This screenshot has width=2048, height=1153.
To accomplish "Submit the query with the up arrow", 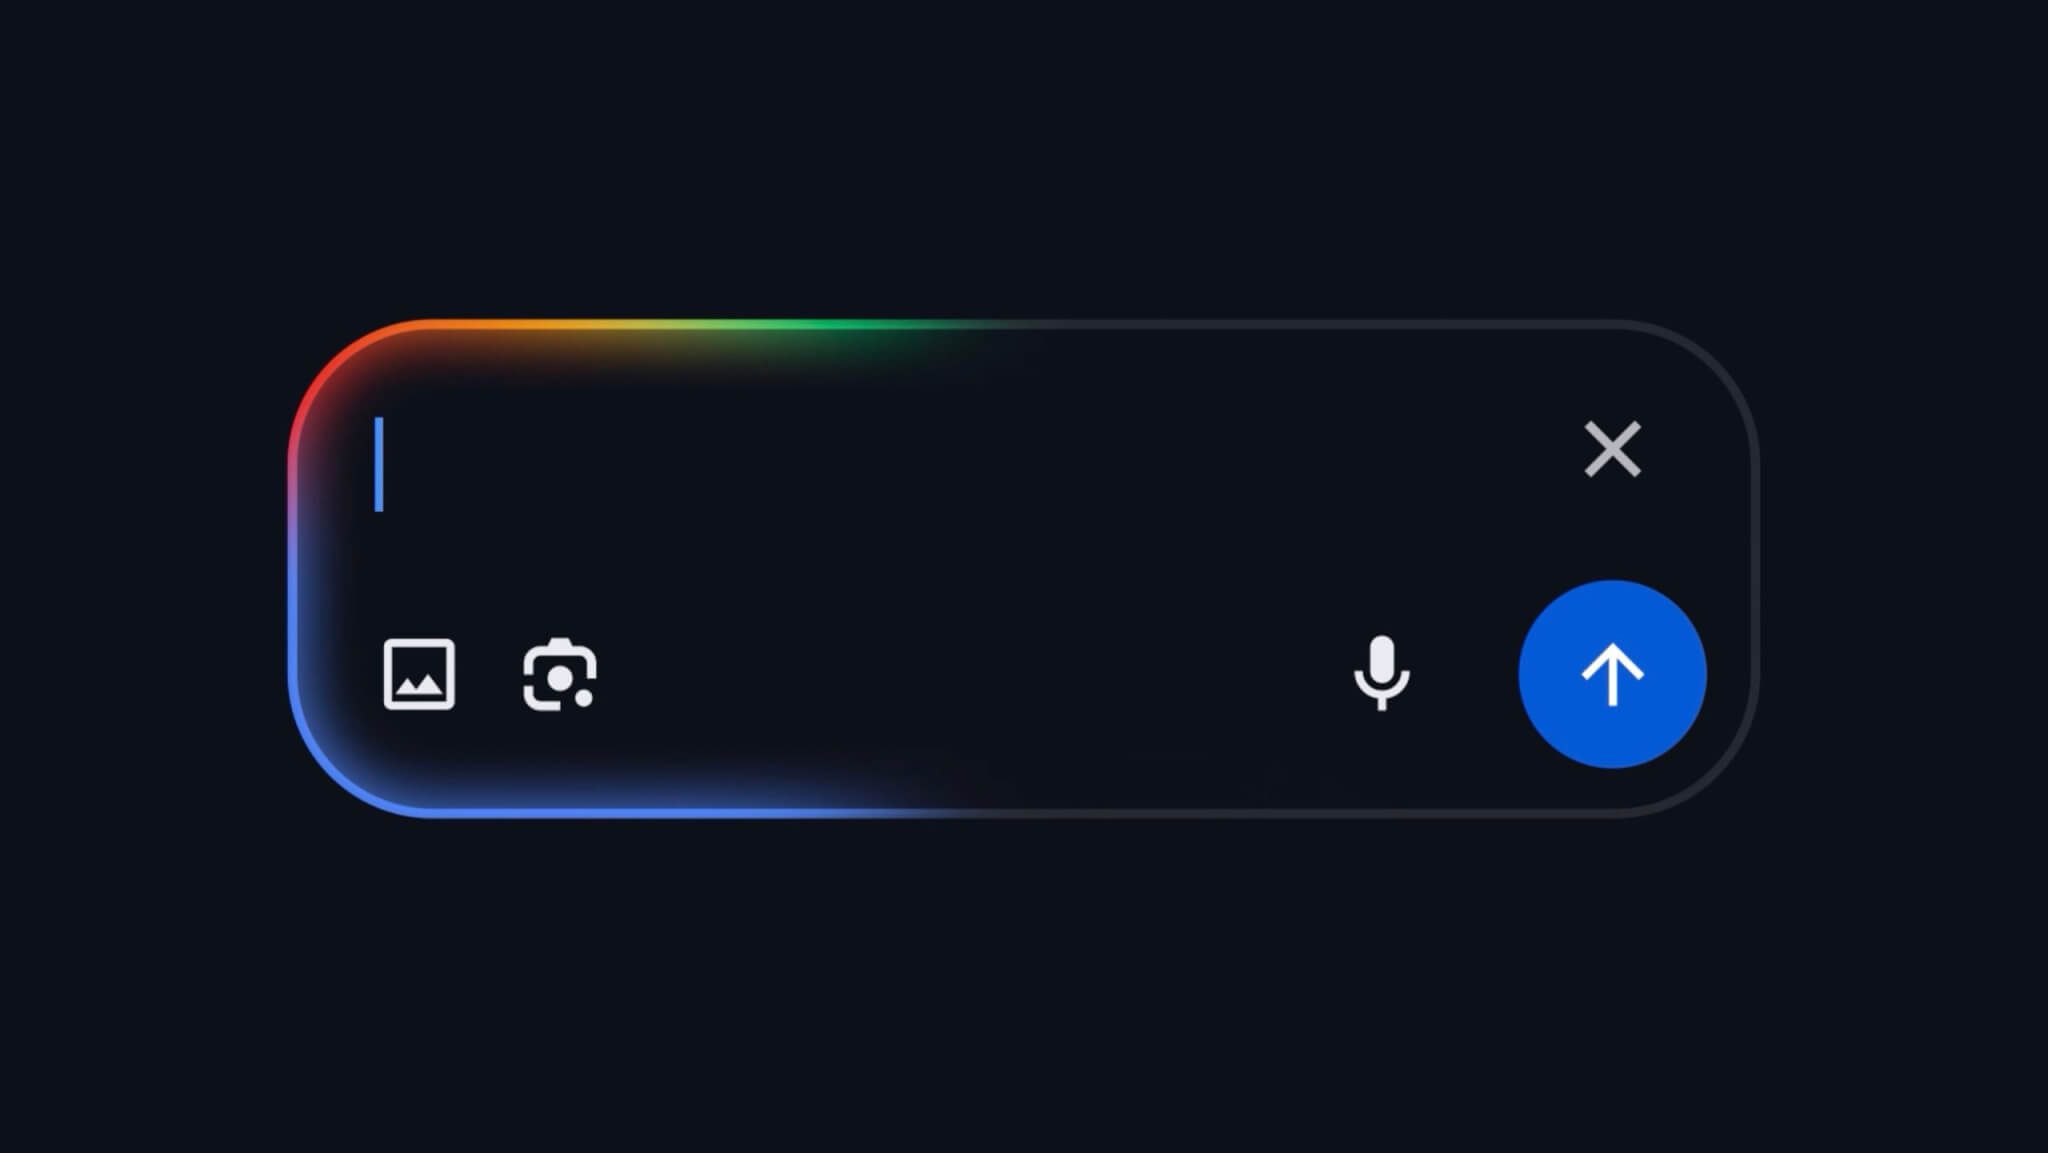I will click(x=1612, y=674).
